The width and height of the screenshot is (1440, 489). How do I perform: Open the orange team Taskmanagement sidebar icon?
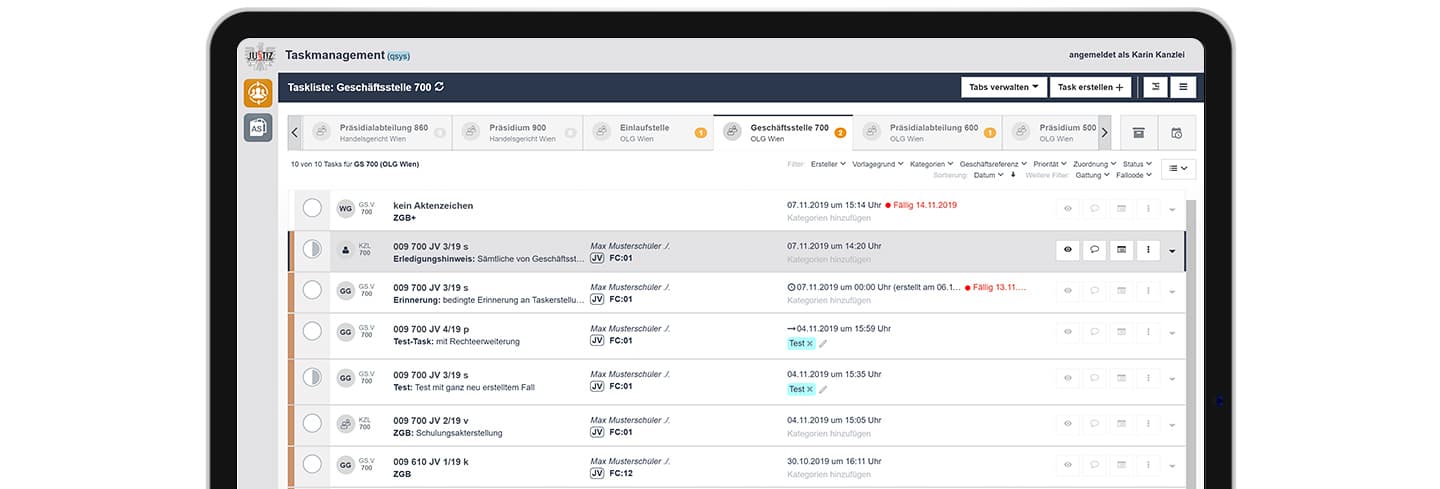(258, 93)
